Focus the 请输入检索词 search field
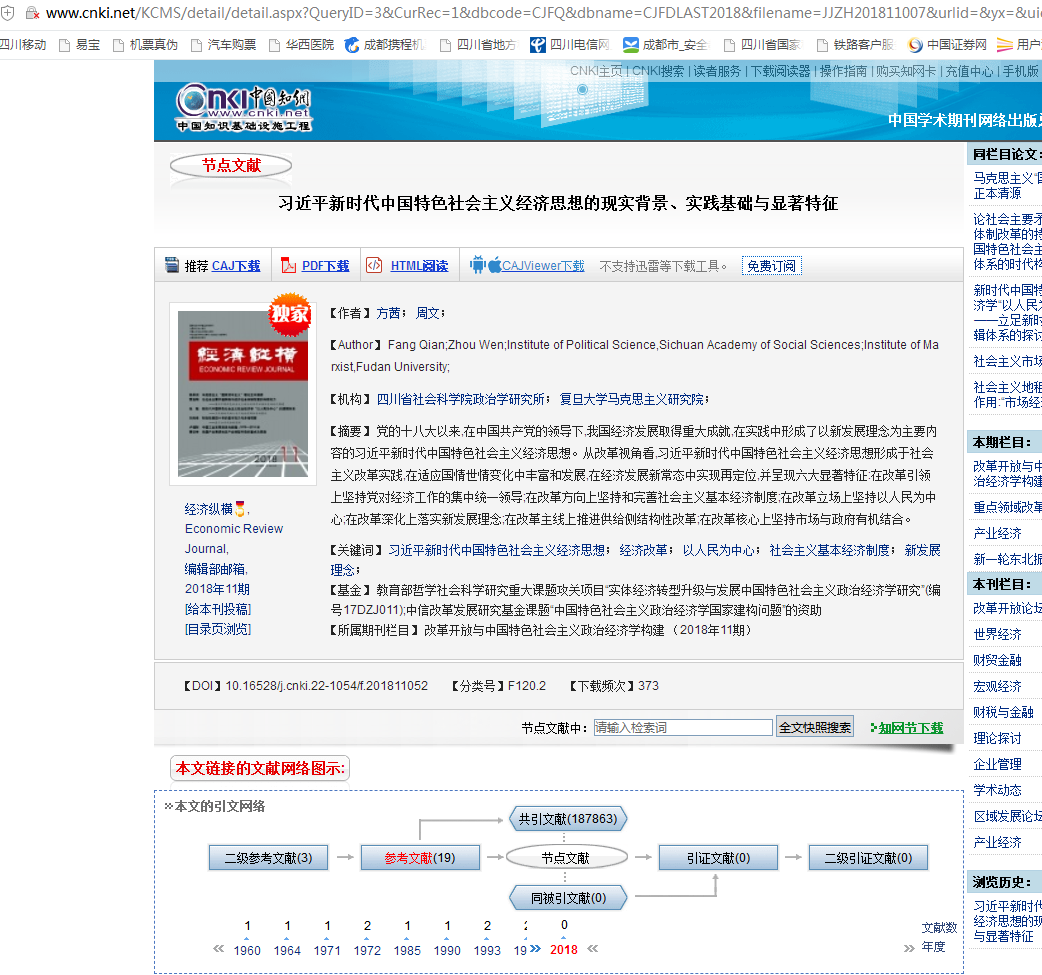Screen dimensions: 1042x975 [682, 727]
